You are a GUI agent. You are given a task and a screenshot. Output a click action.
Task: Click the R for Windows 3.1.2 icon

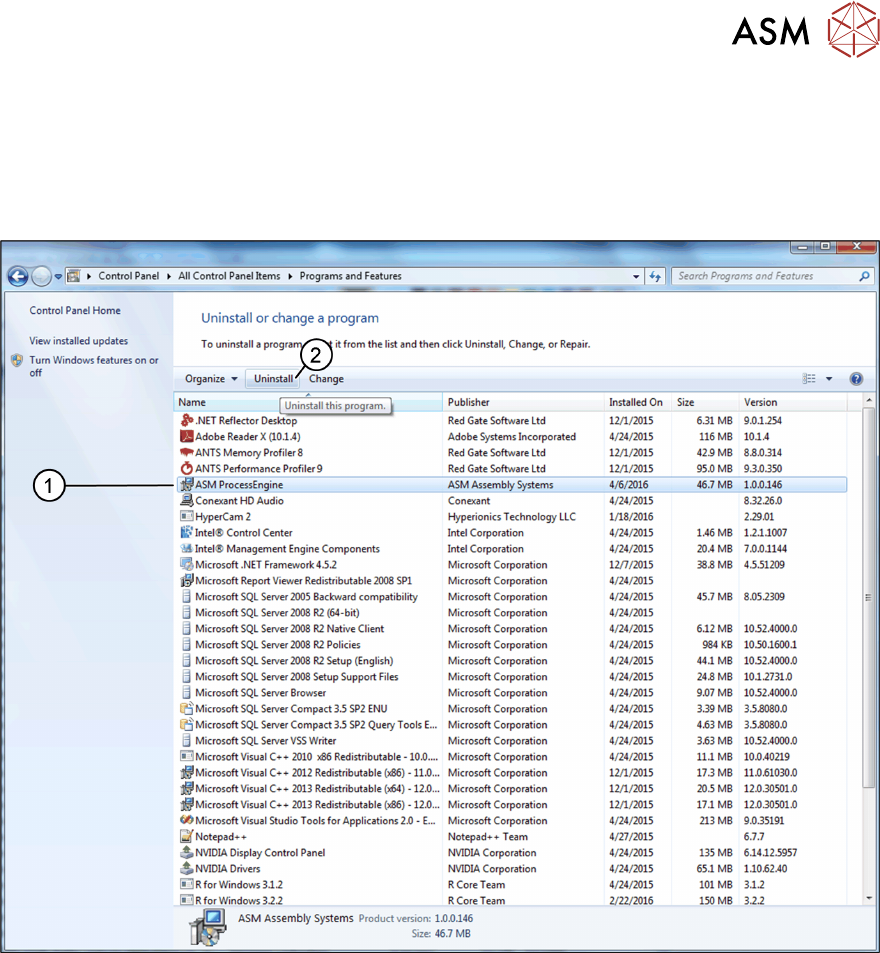click(x=187, y=884)
